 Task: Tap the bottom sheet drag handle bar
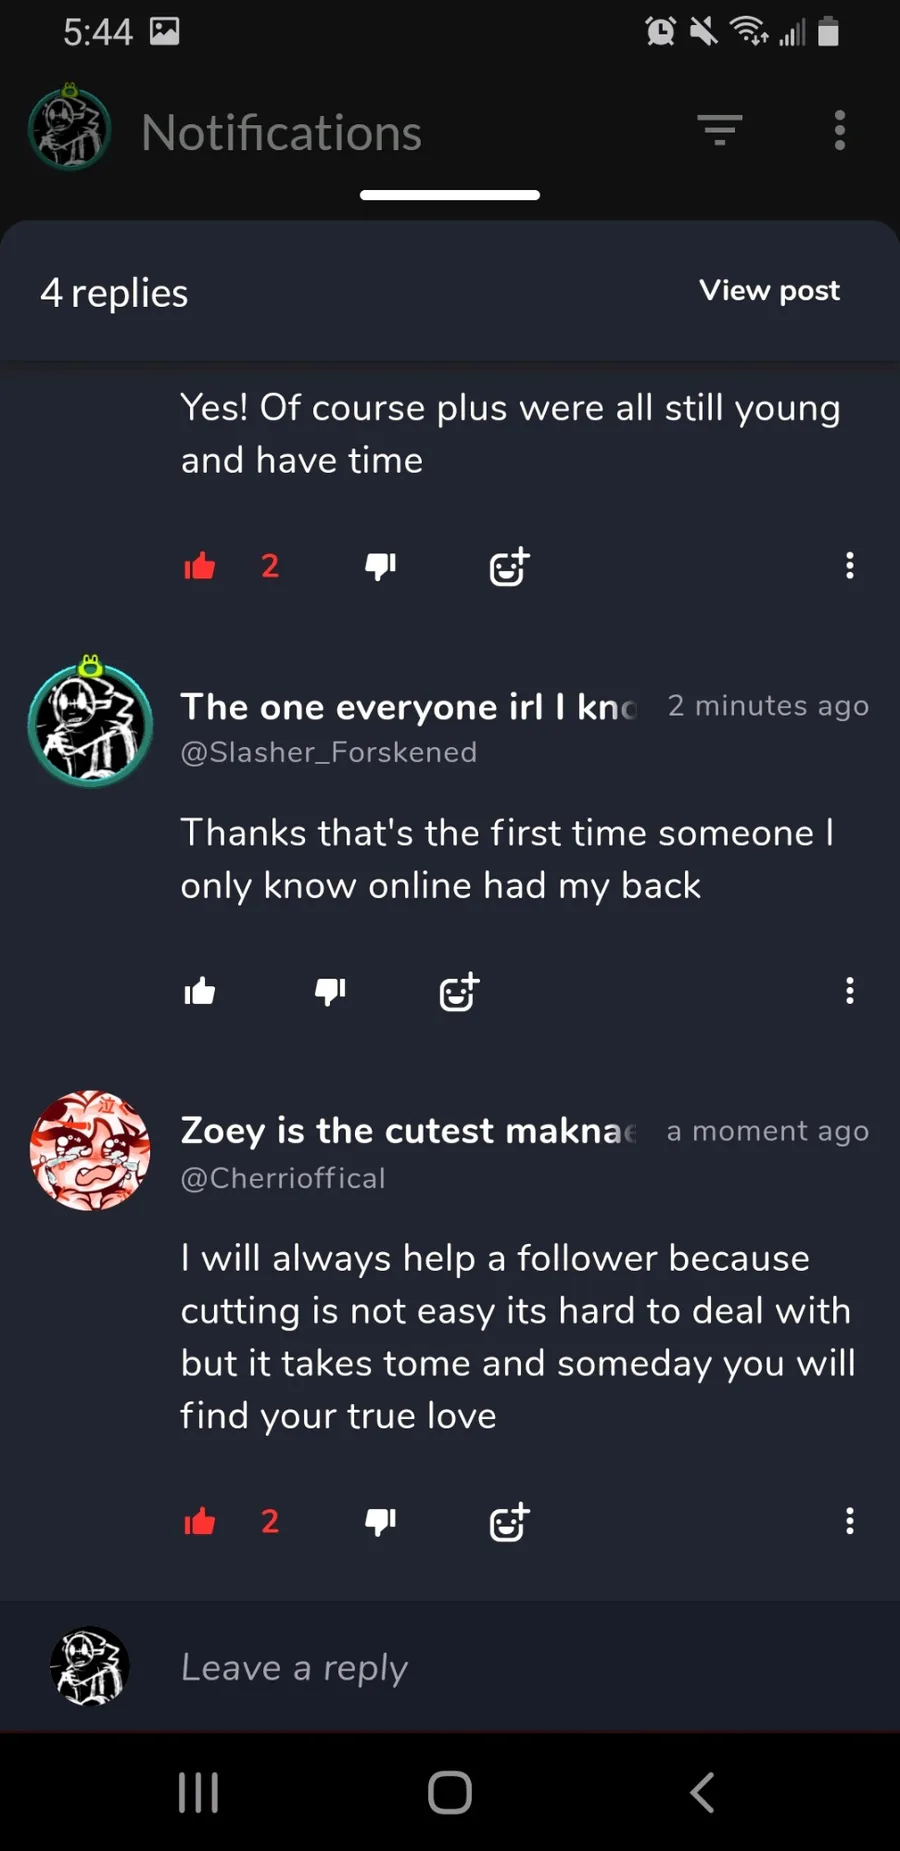point(450,195)
